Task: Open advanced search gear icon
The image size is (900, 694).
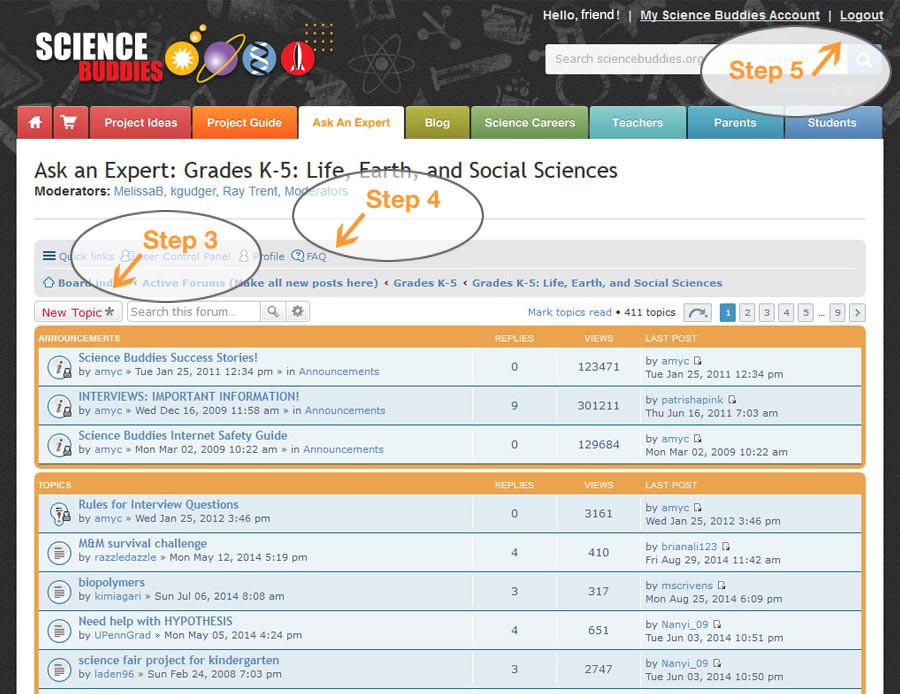Action: pyautogui.click(x=297, y=312)
